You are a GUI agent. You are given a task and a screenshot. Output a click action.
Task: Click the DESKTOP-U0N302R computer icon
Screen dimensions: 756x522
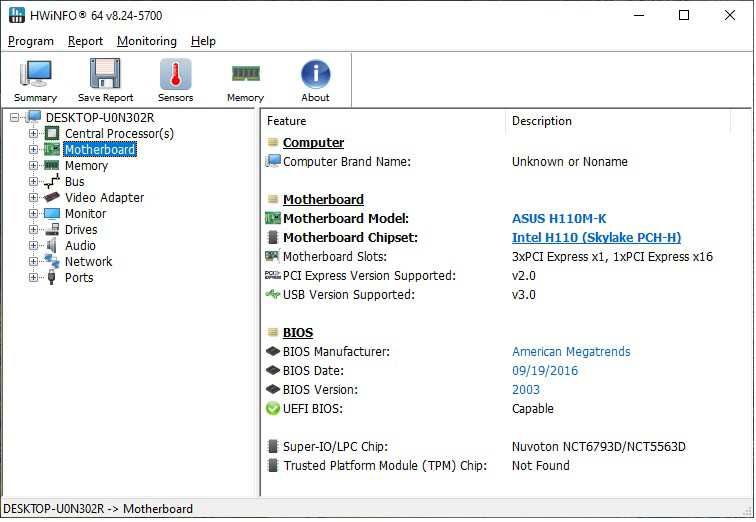click(x=33, y=117)
